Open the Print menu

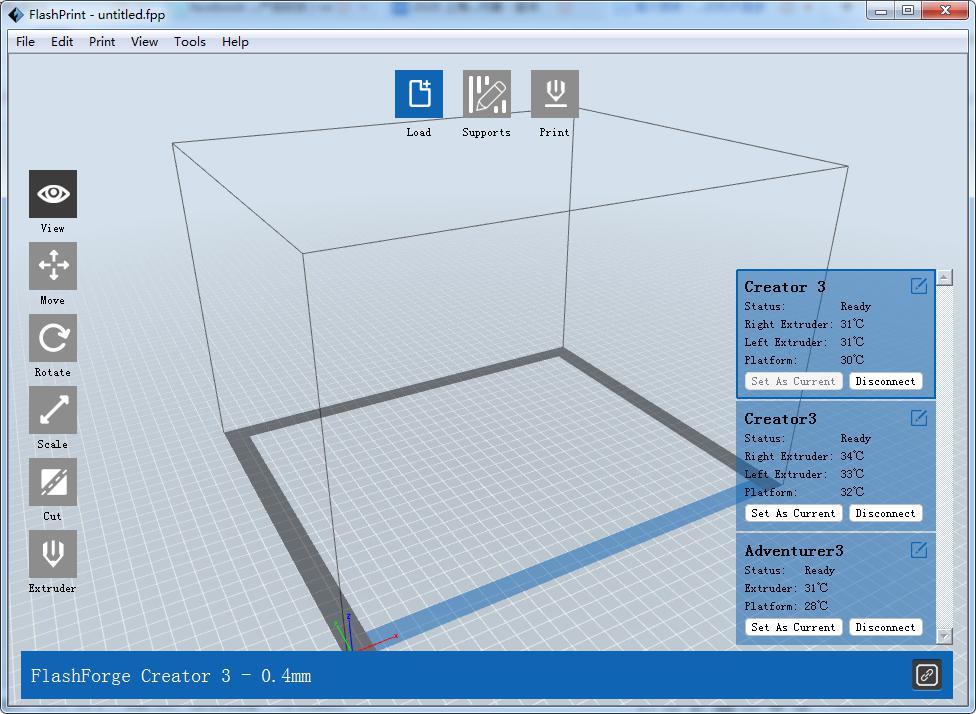102,42
